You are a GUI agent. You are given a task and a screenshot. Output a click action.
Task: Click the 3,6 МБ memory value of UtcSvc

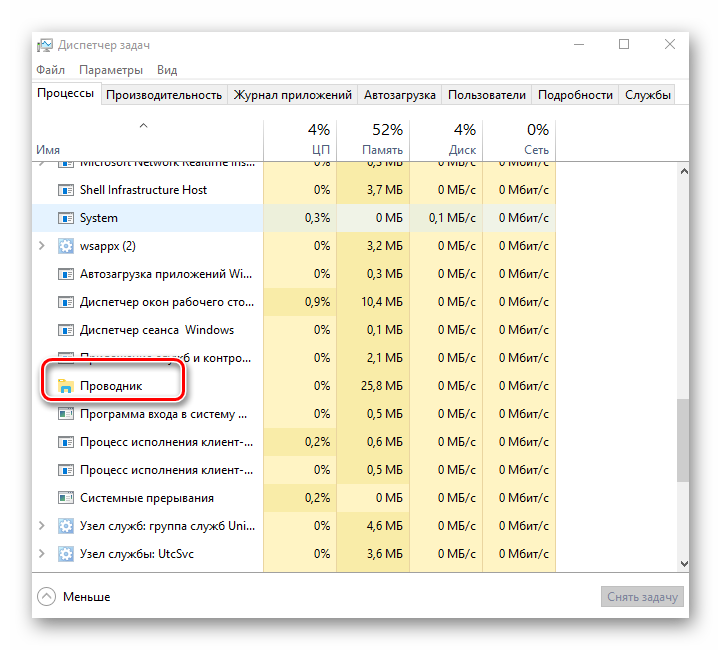pyautogui.click(x=384, y=554)
